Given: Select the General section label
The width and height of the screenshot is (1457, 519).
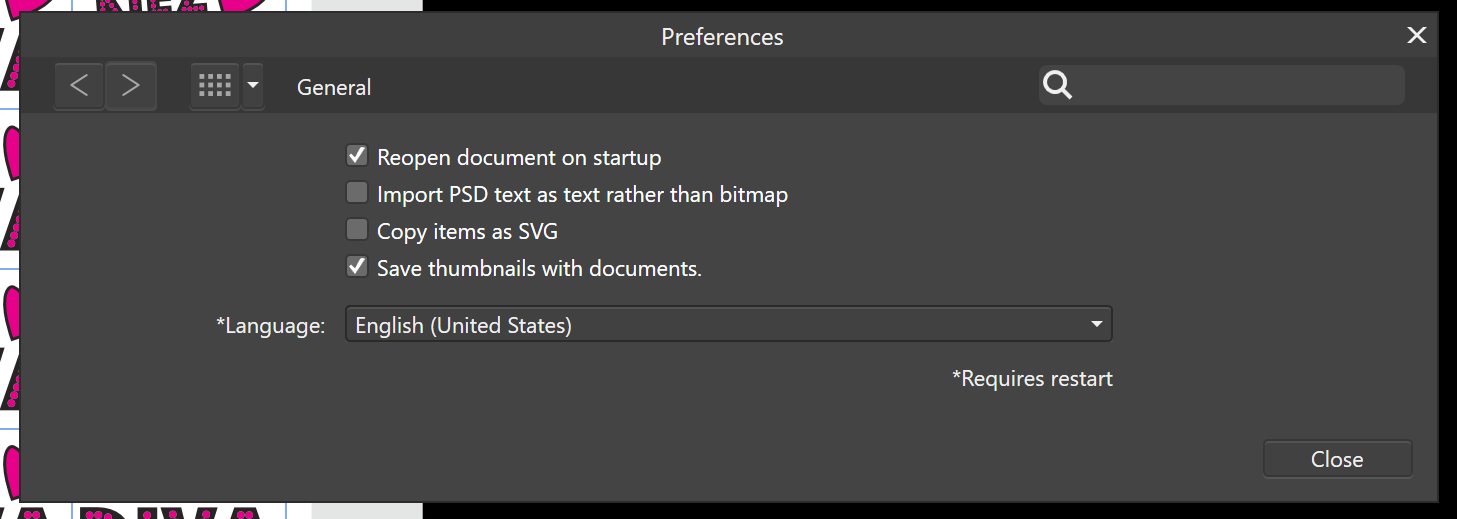Looking at the screenshot, I should coord(334,87).
